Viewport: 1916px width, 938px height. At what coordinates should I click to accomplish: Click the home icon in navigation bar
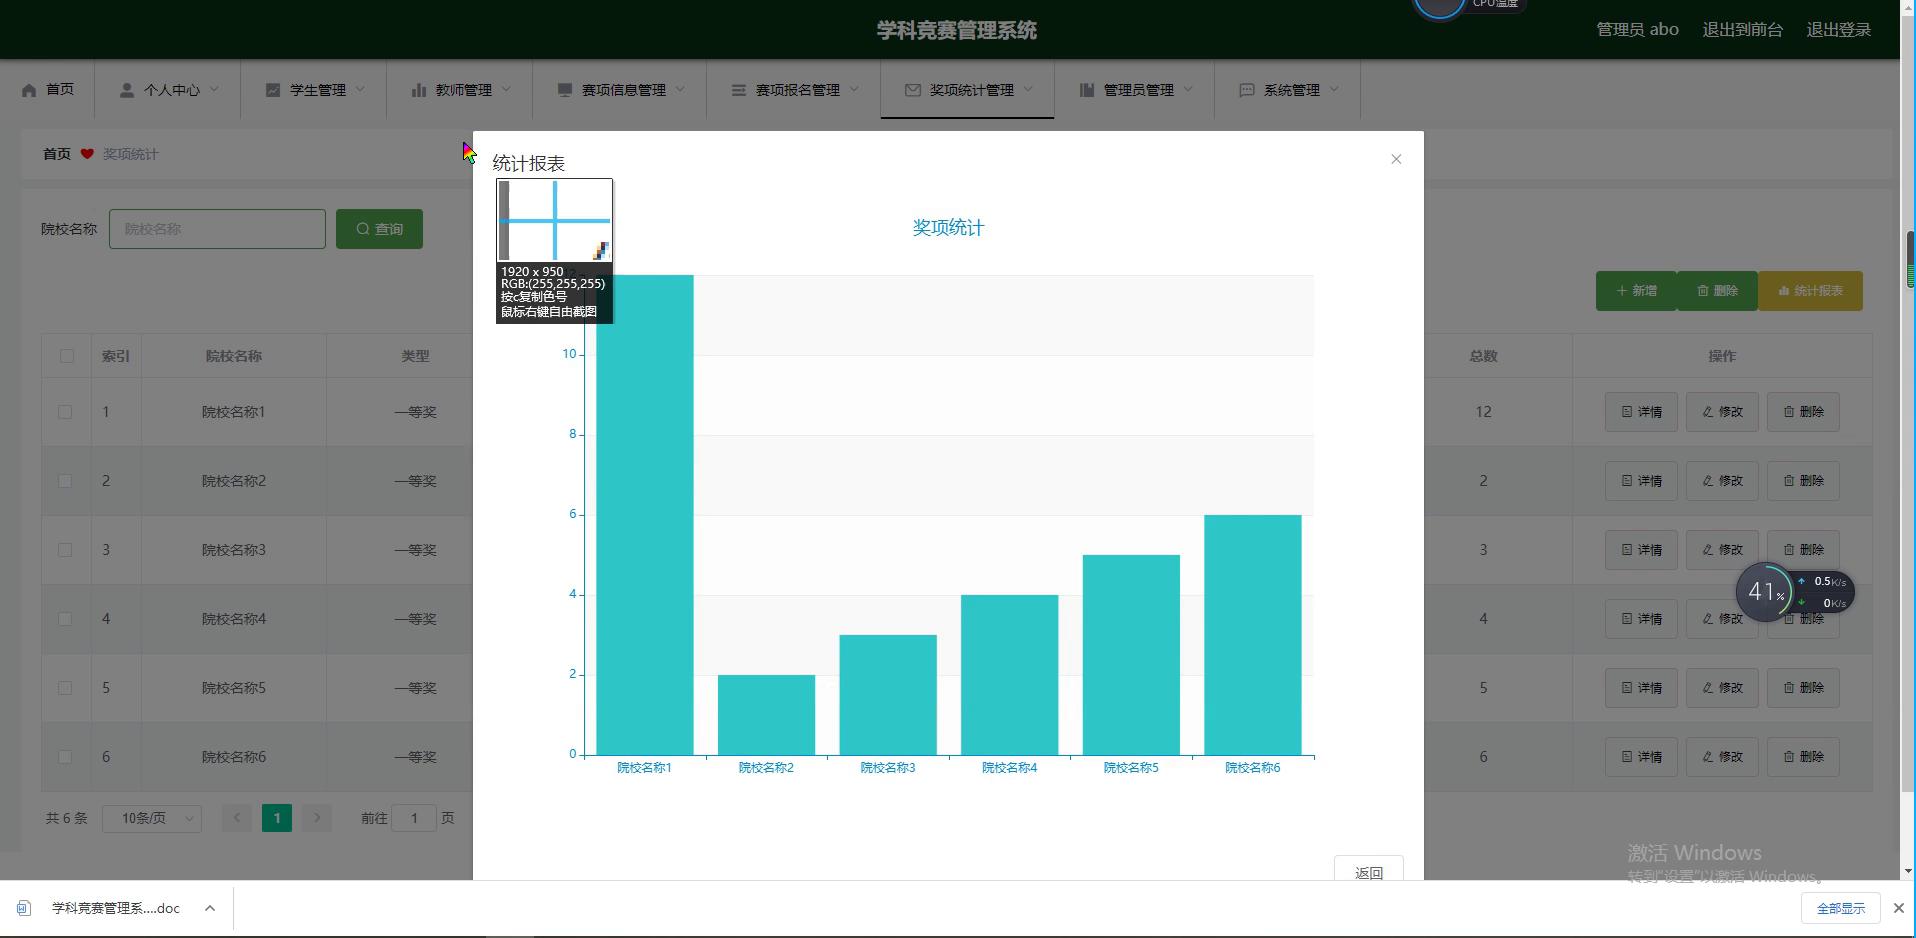(x=29, y=90)
